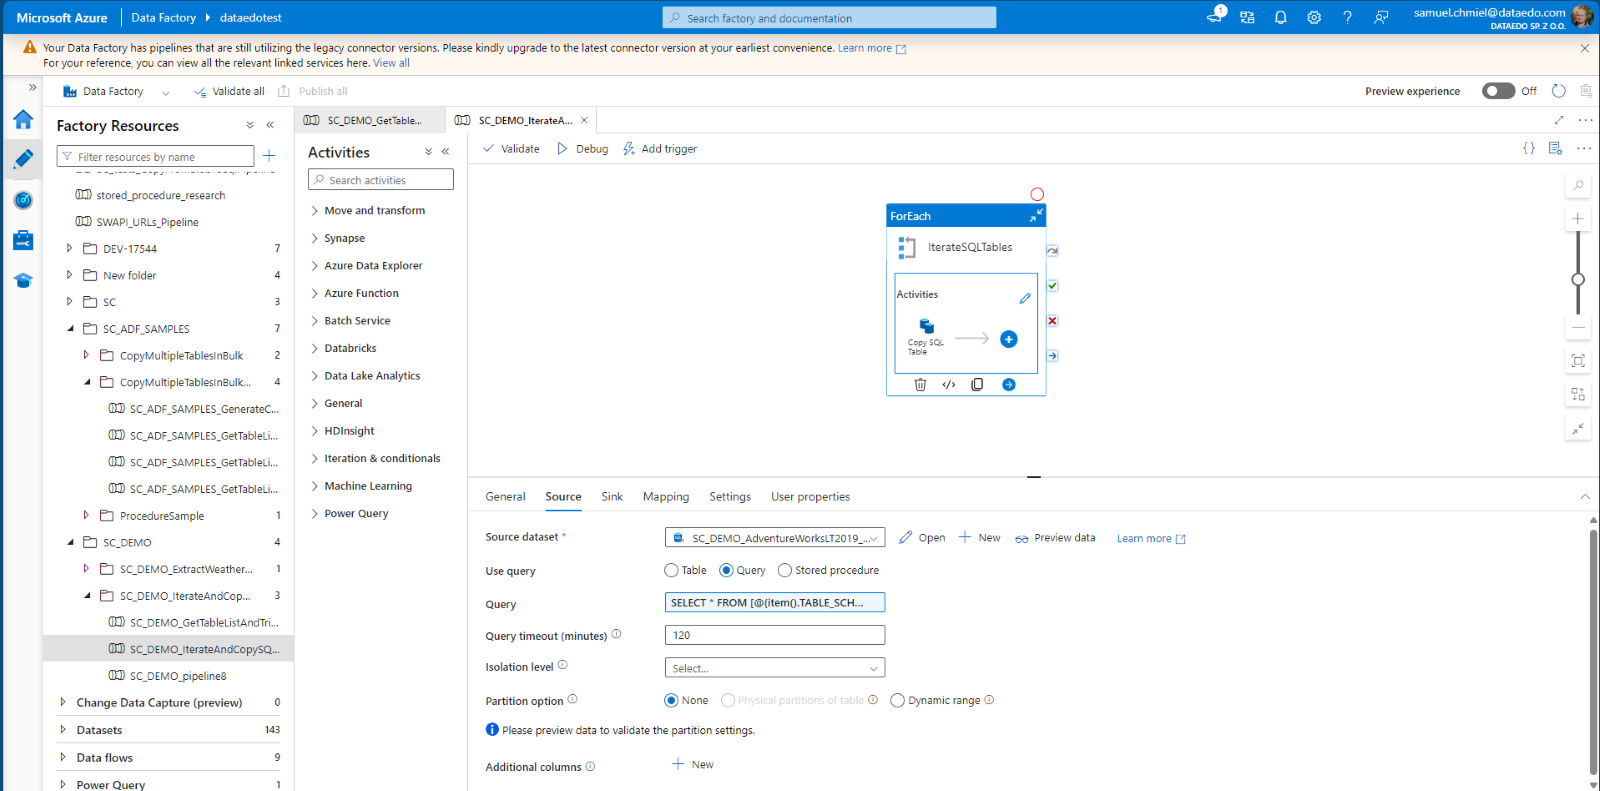
Task: Open the Author pencil hub
Action: pos(23,159)
